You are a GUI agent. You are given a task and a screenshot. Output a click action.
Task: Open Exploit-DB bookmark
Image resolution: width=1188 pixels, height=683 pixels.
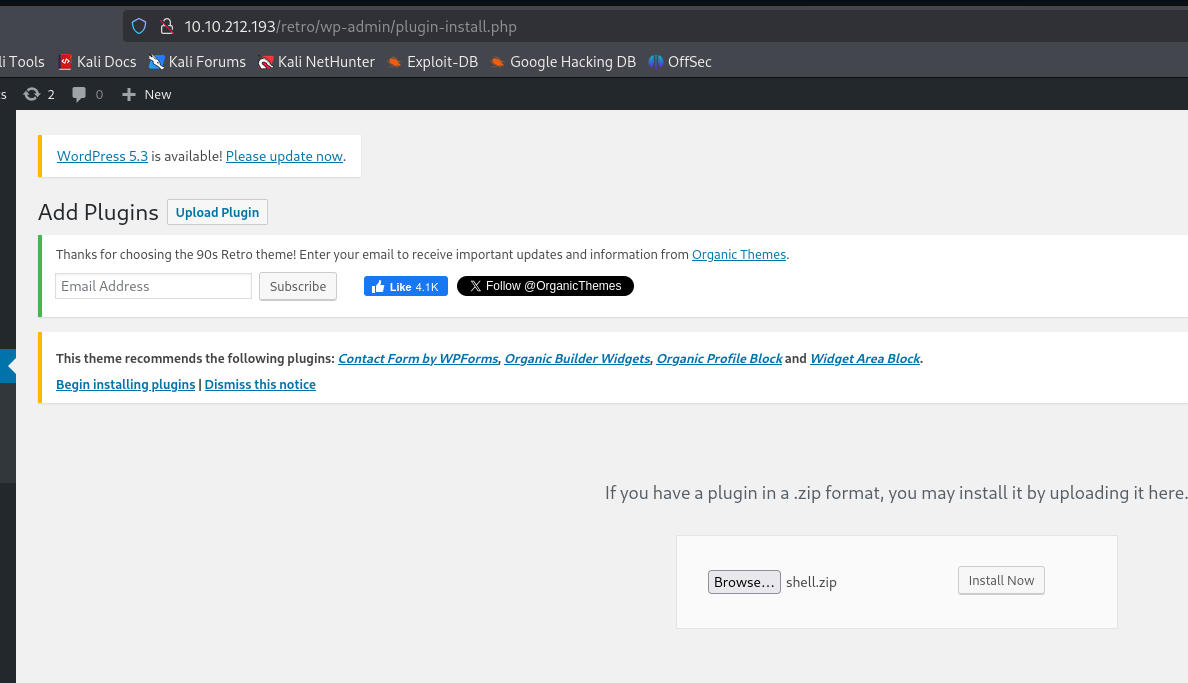click(x=432, y=62)
